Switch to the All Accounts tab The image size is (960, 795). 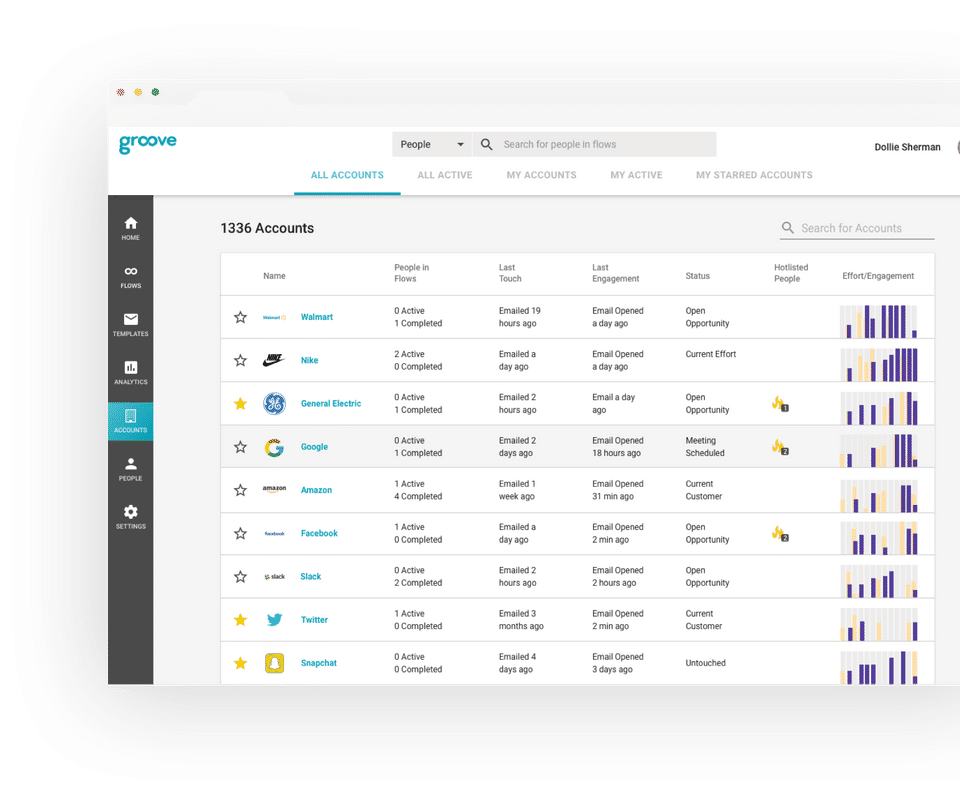[347, 175]
